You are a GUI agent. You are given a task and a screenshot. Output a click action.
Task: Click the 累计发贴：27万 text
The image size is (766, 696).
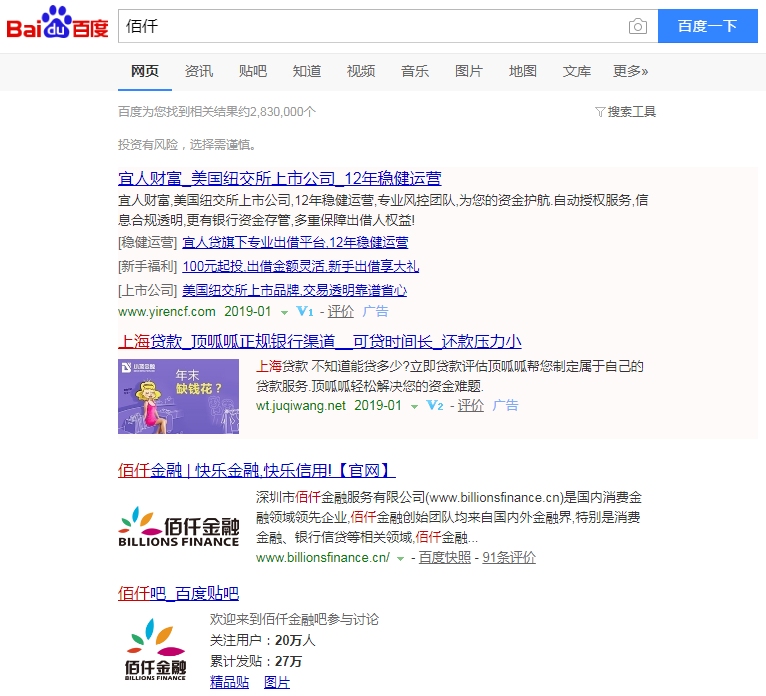(255, 661)
